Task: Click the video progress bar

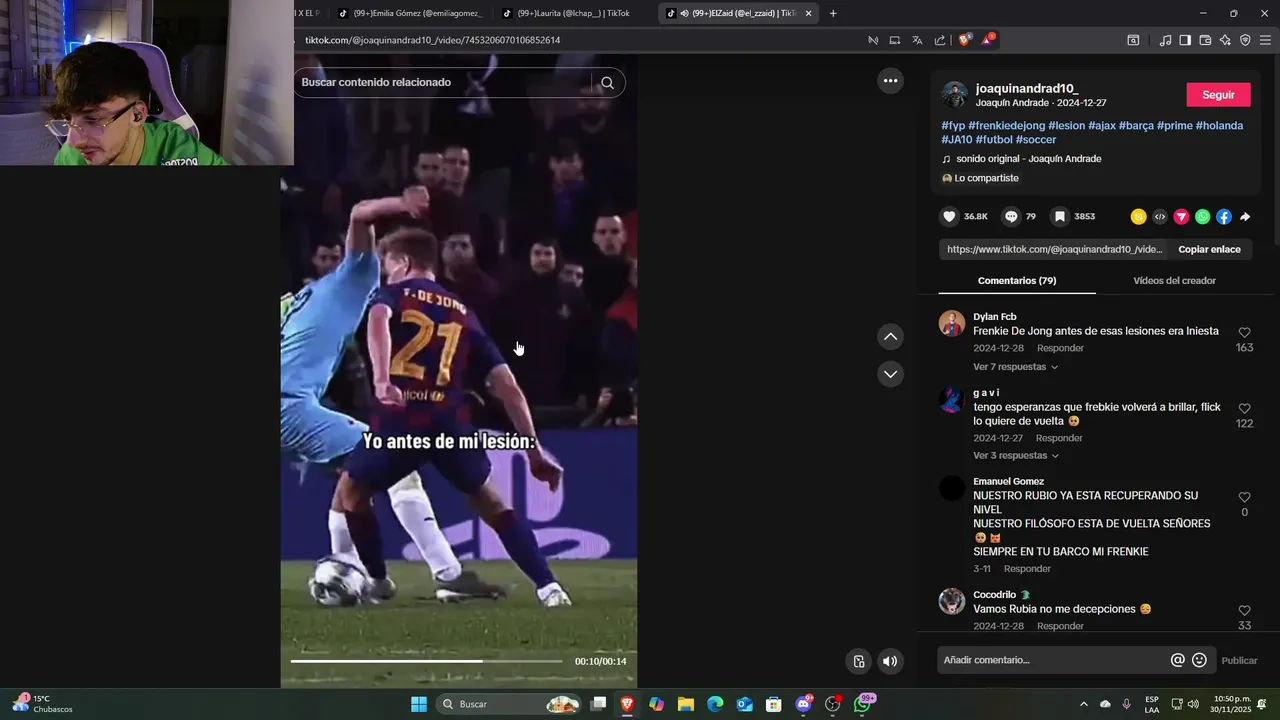Action: [x=427, y=661]
